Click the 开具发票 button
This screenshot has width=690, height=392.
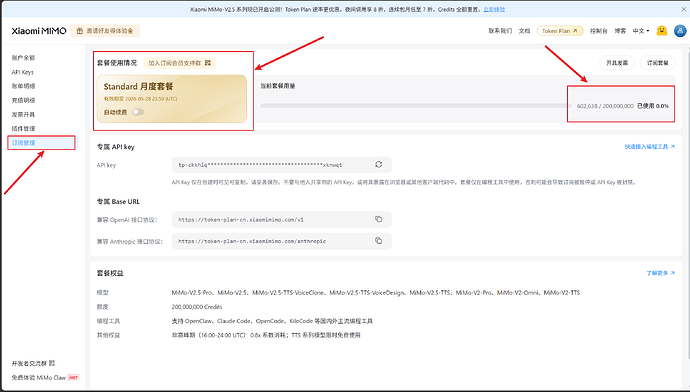617,63
